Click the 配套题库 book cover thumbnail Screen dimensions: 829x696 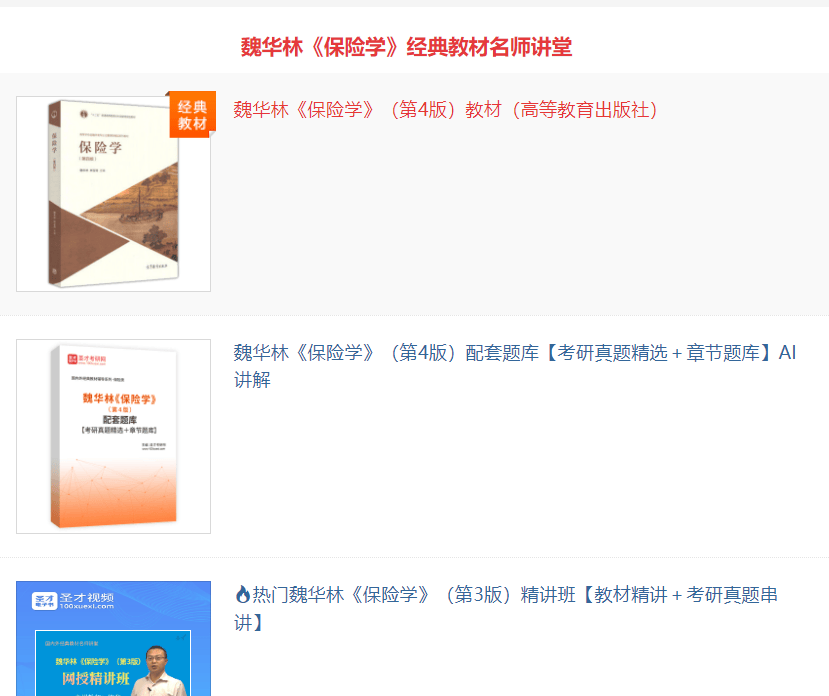114,436
